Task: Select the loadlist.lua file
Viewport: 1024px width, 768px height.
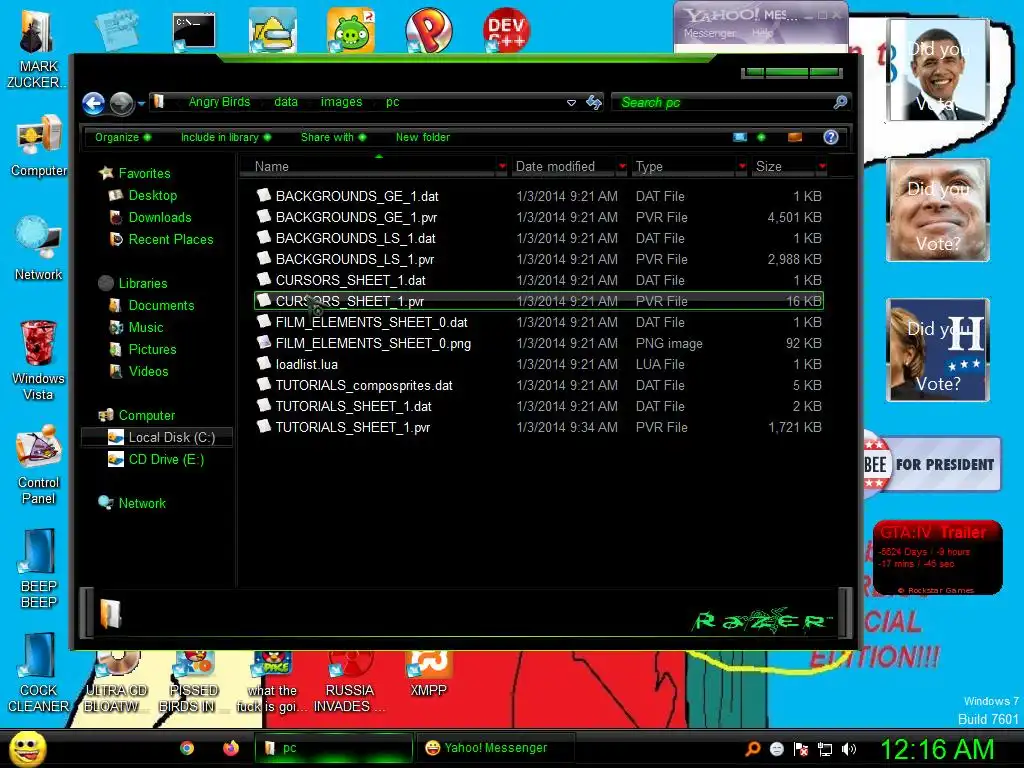Action: (x=539, y=364)
